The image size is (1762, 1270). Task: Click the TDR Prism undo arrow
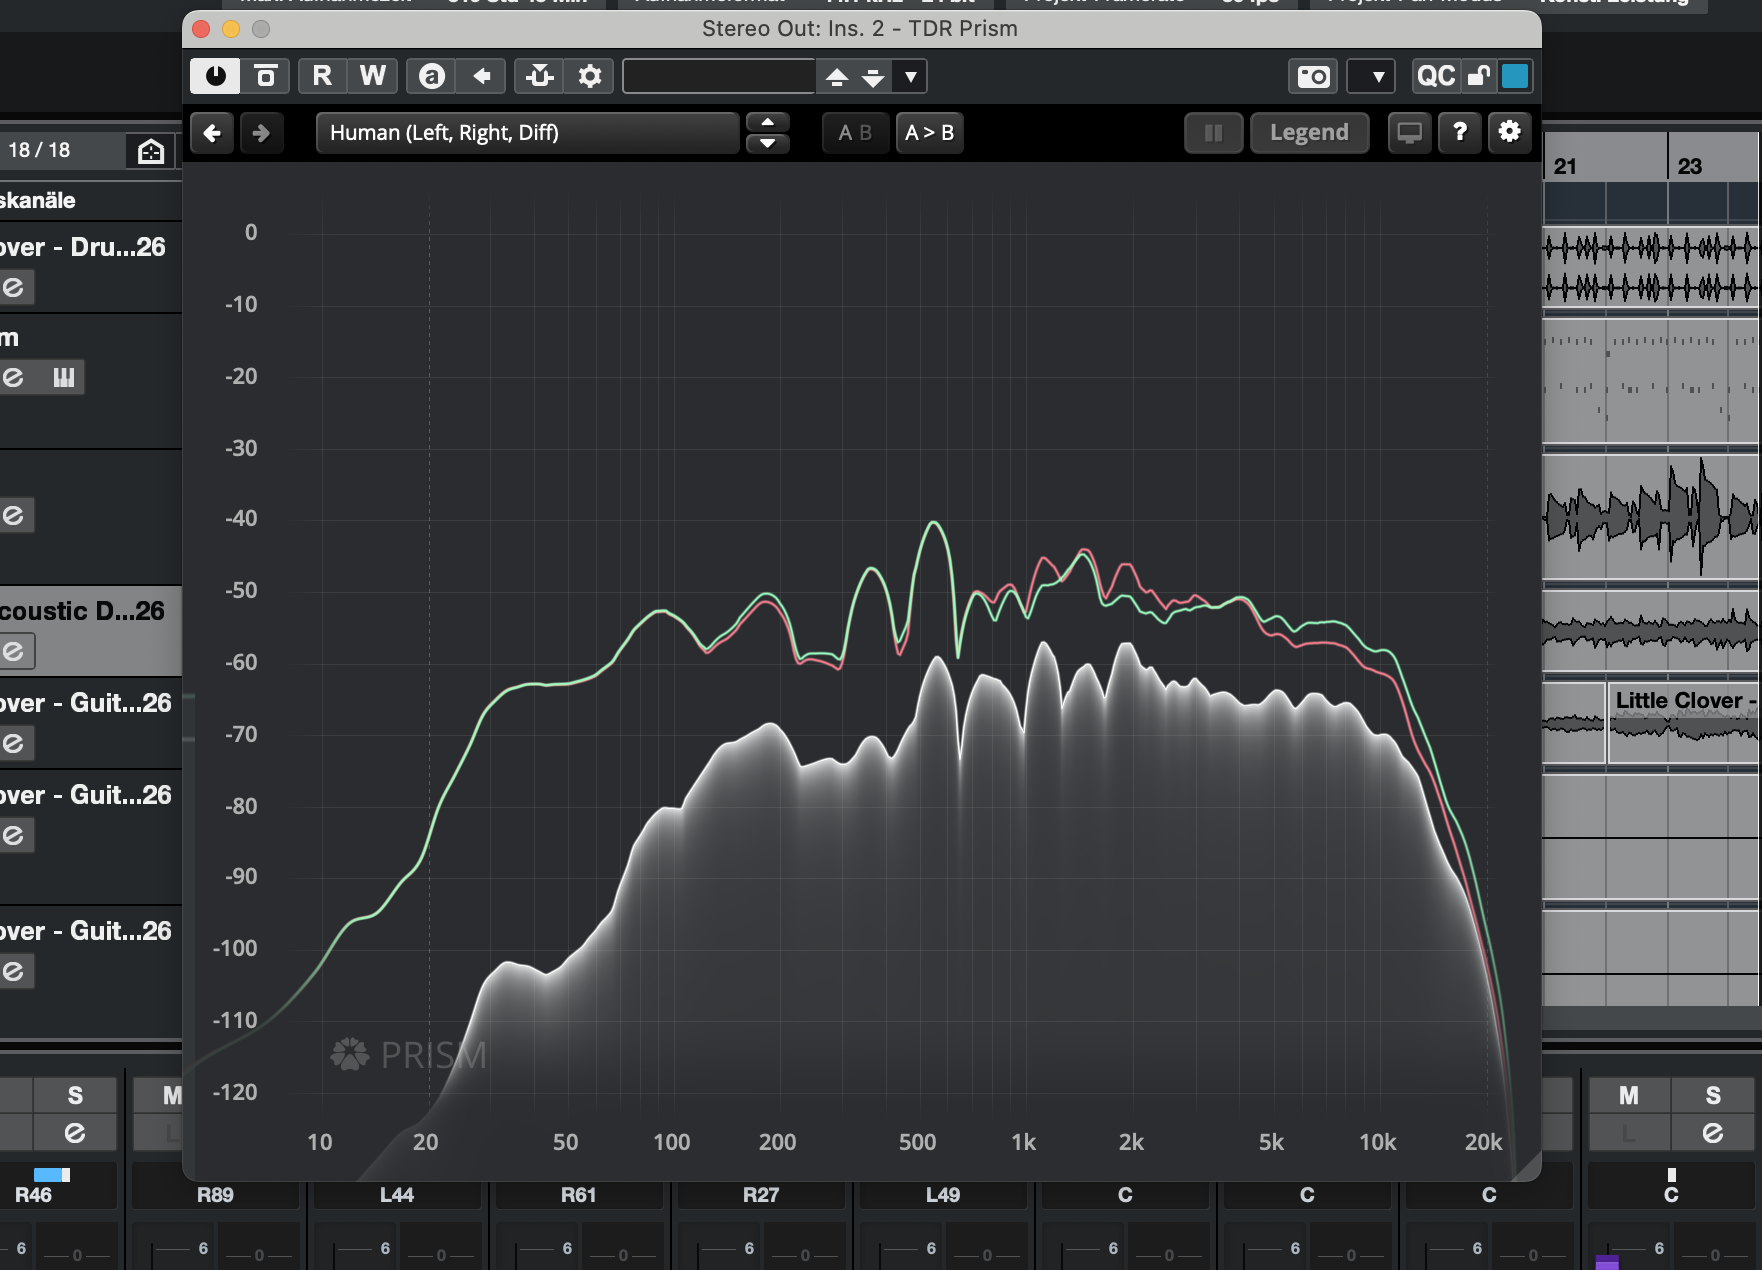(212, 133)
